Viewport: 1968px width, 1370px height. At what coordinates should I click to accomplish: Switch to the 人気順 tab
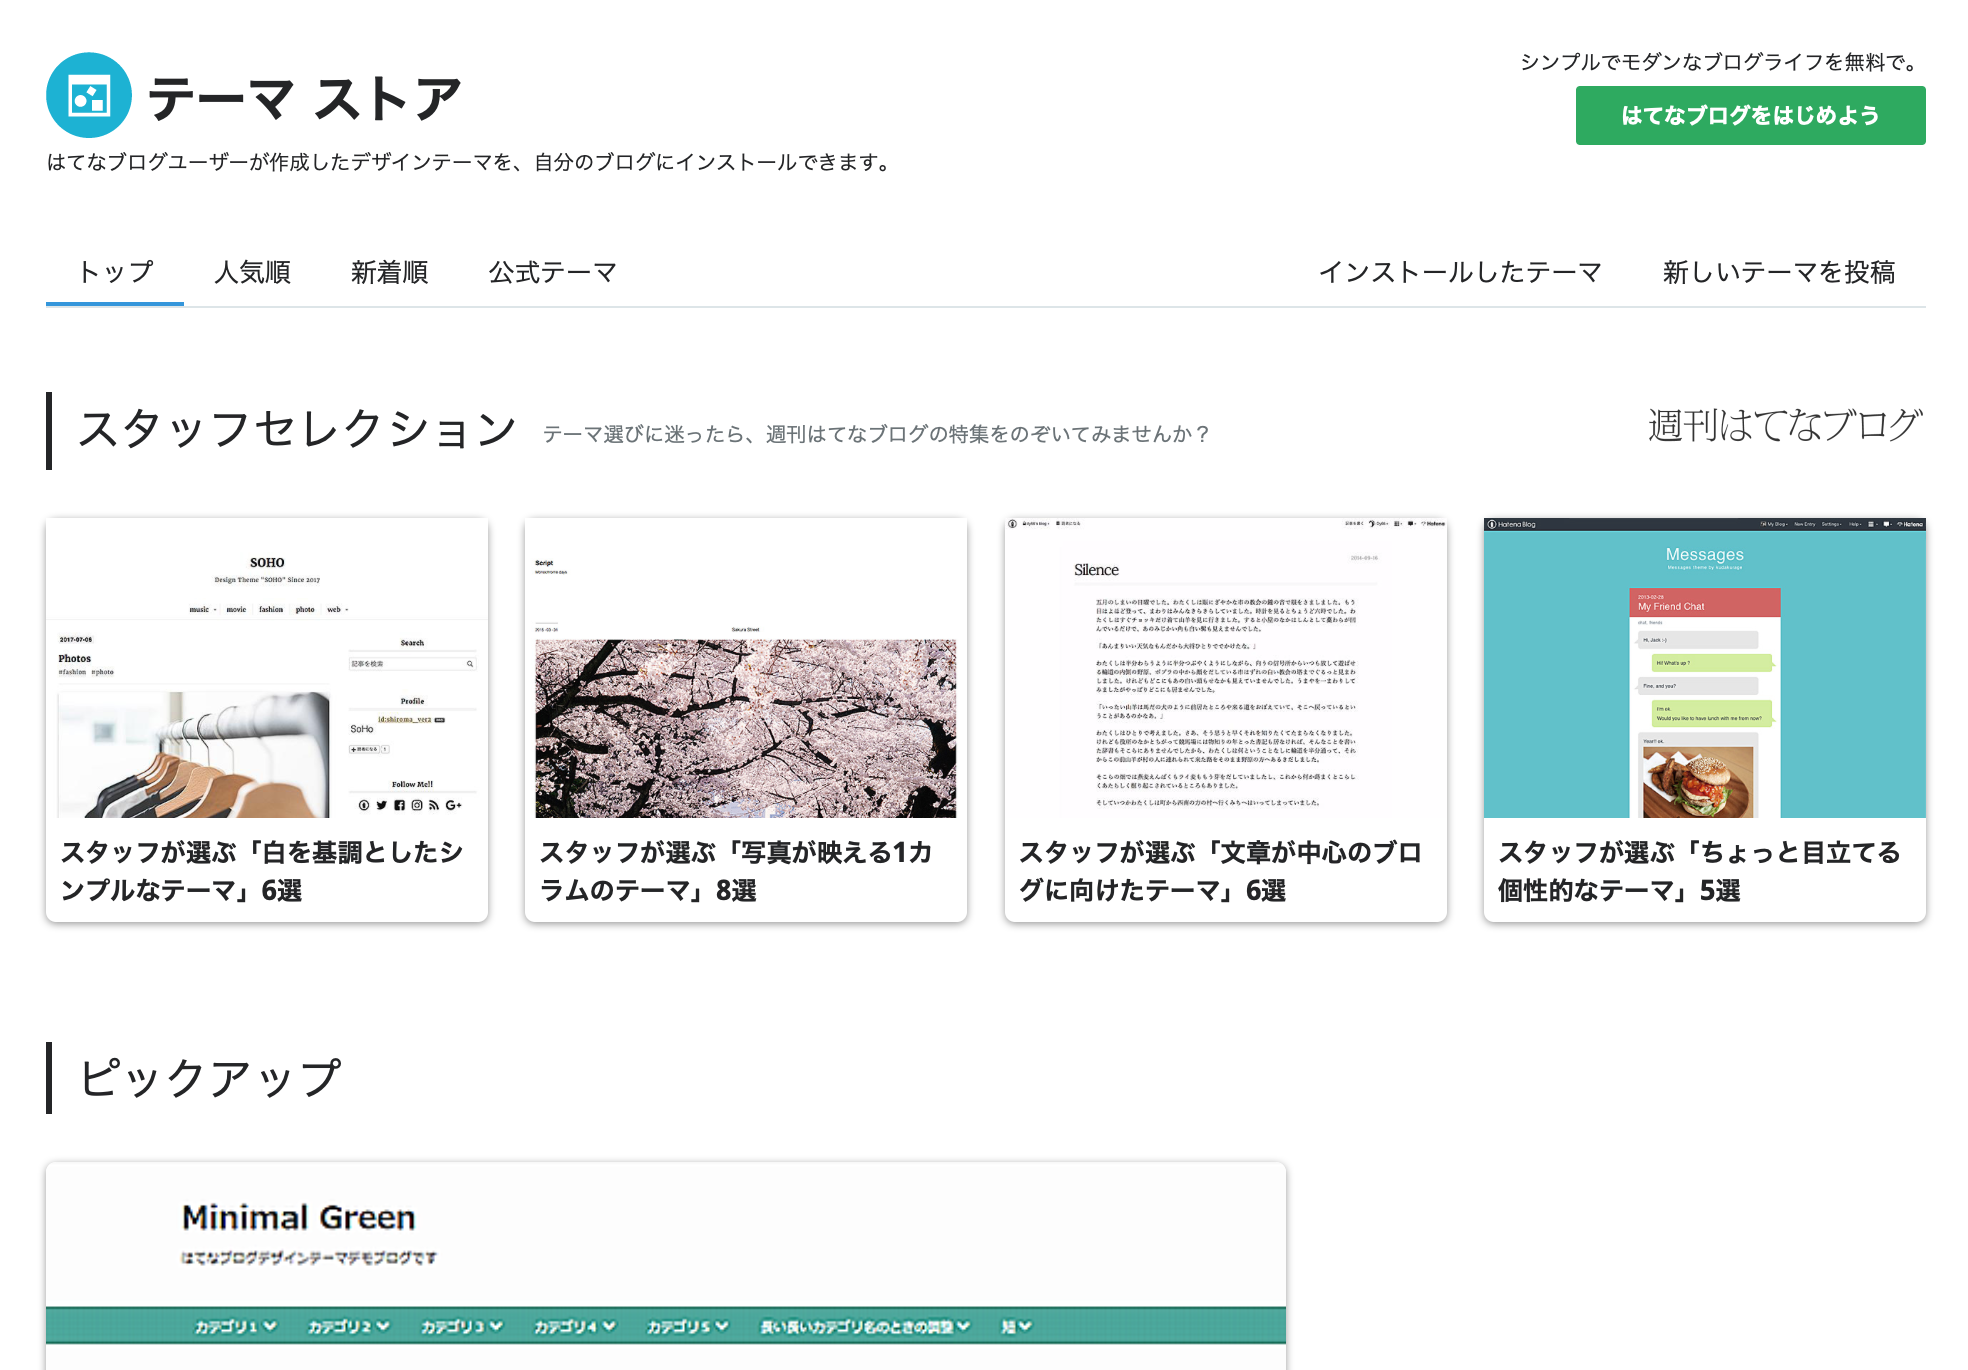click(252, 272)
